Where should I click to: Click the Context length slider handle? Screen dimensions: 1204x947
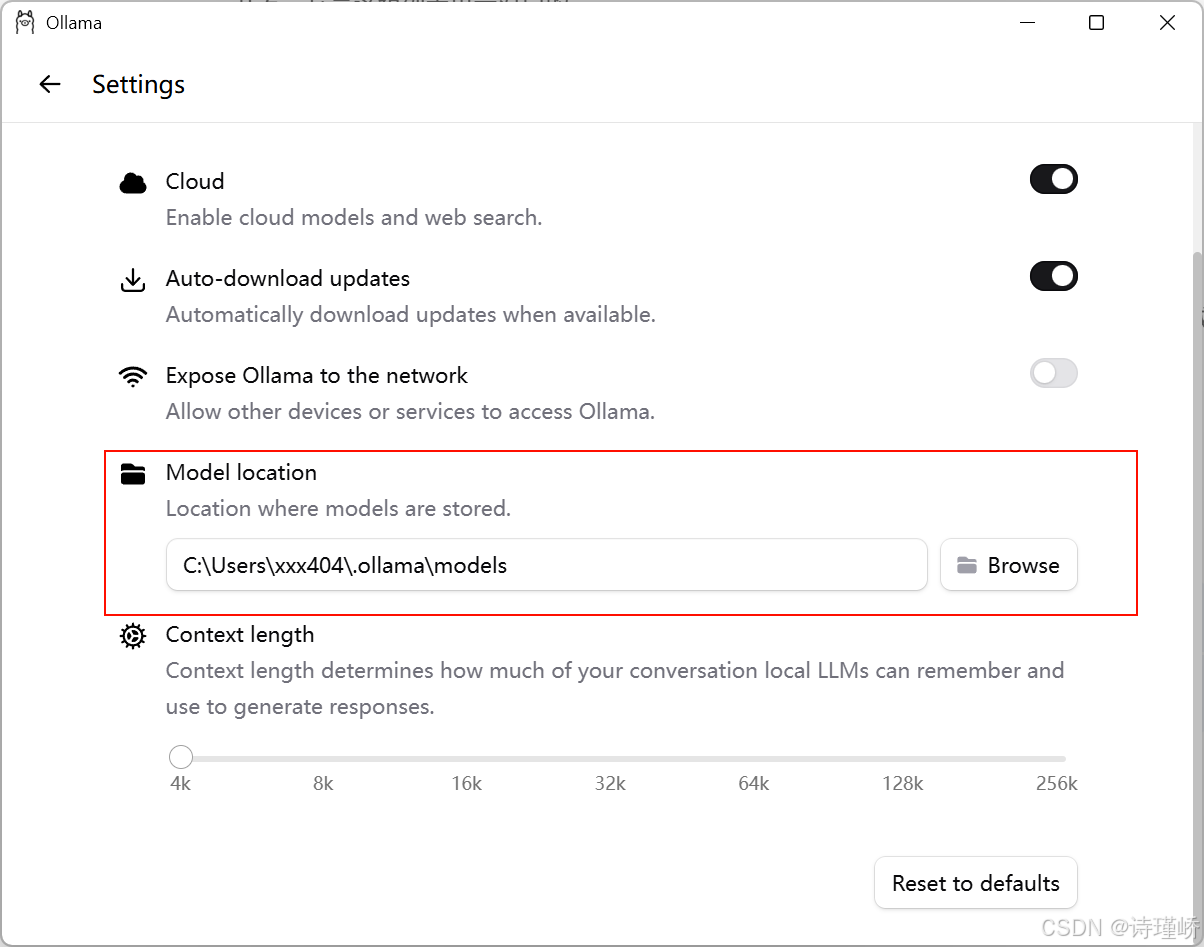181,757
